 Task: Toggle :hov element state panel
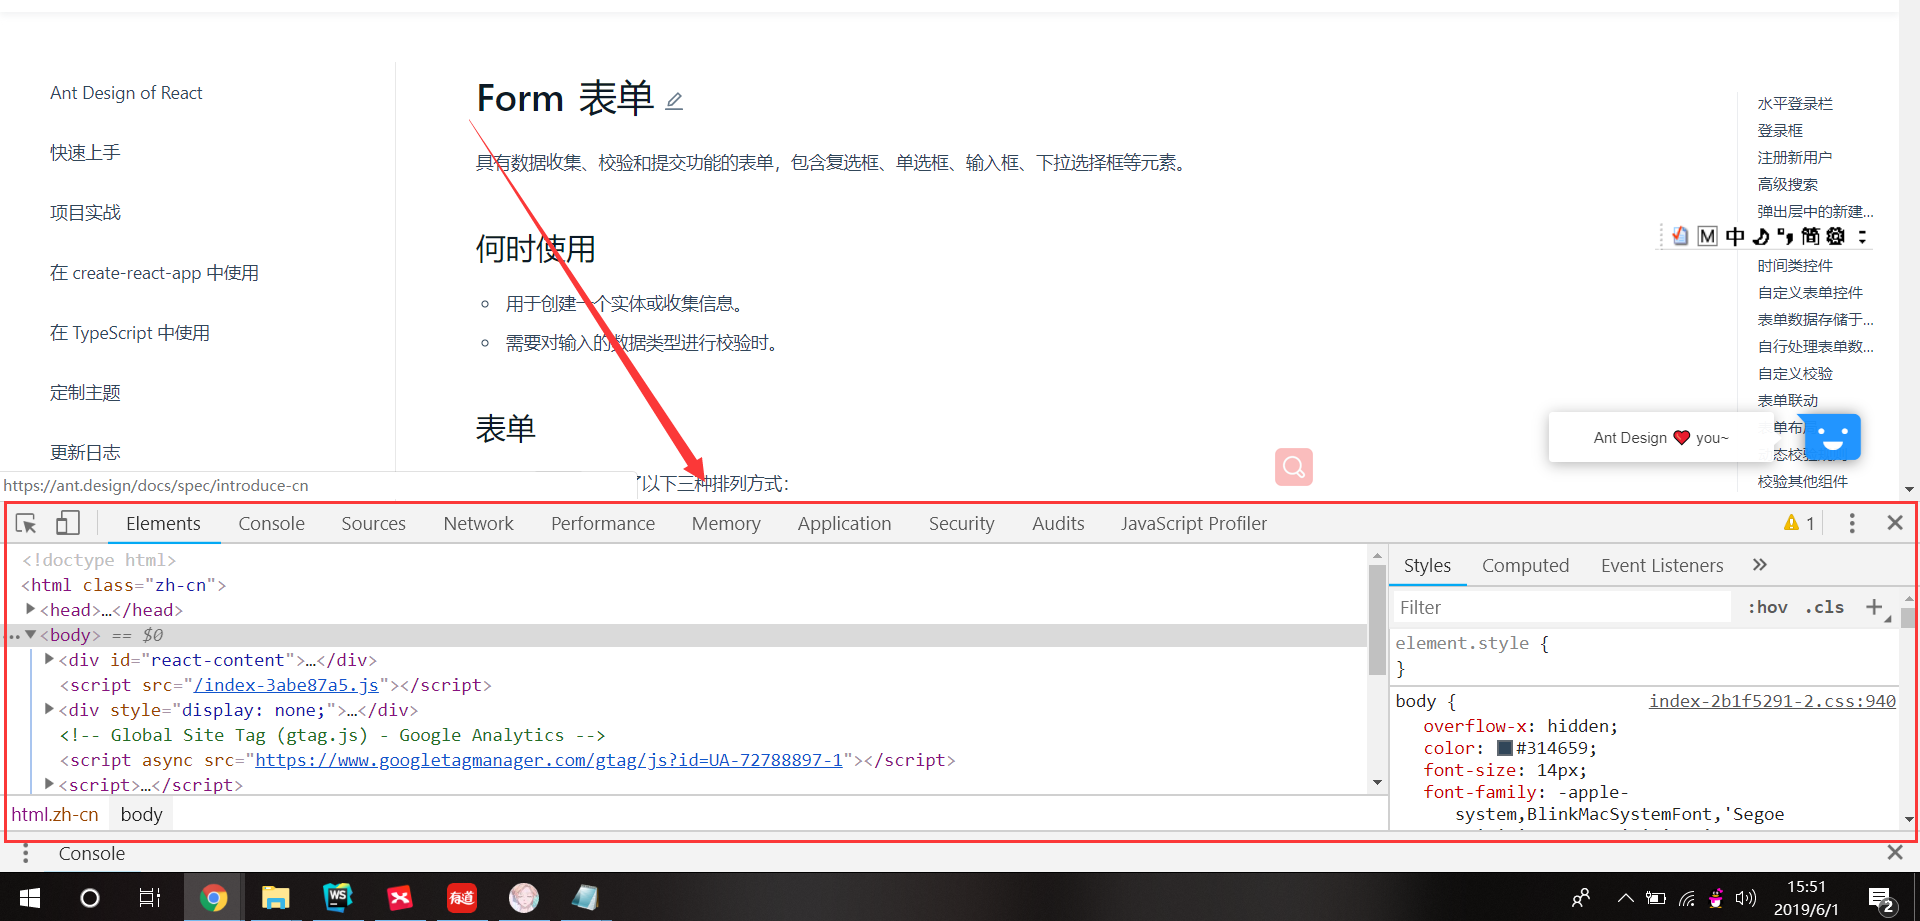click(x=1767, y=607)
